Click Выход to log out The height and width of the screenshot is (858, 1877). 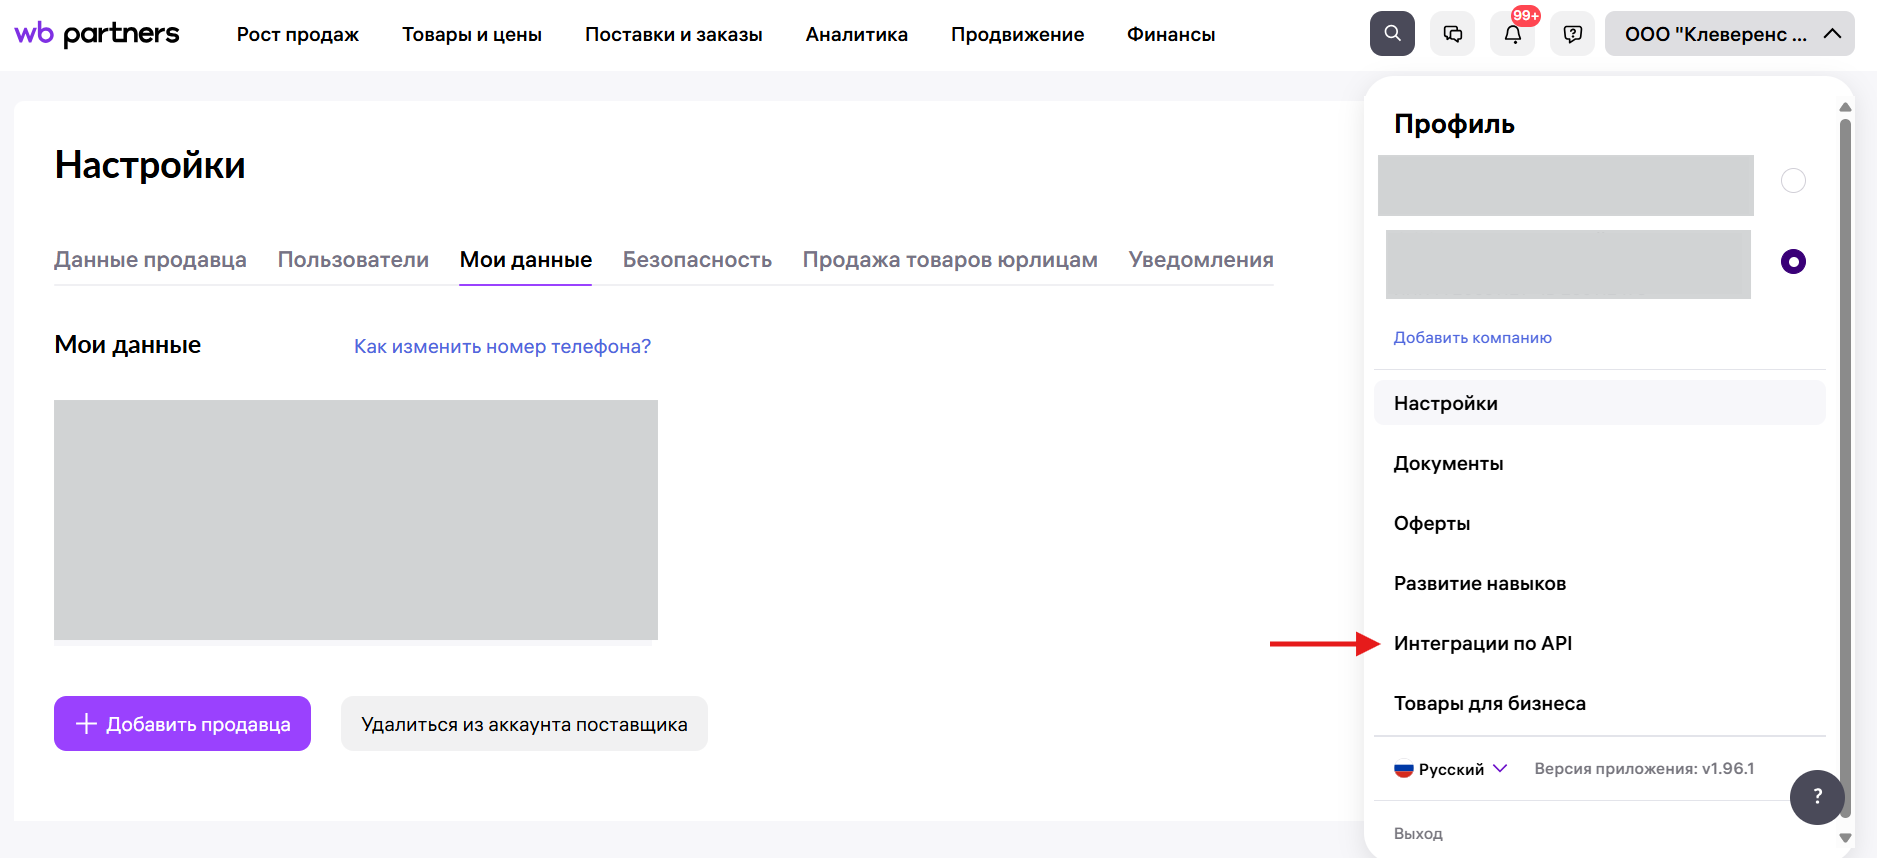[x=1418, y=834]
